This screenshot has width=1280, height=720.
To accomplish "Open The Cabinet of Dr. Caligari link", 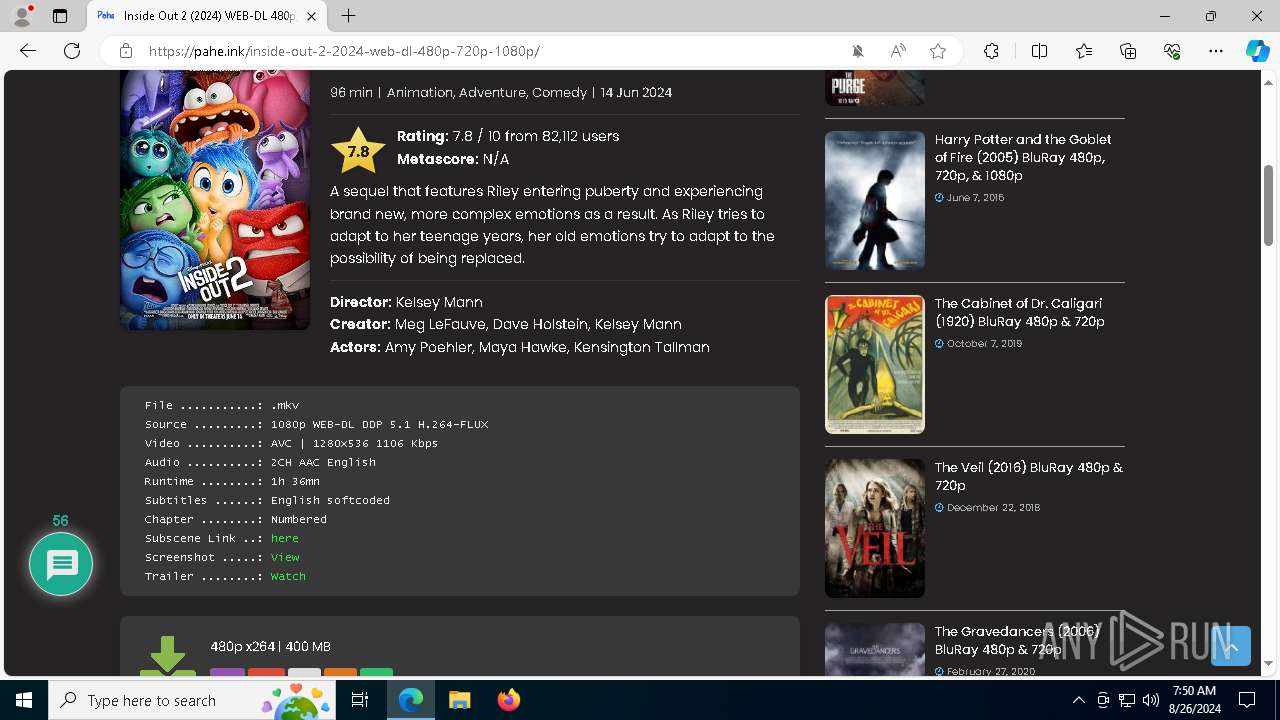I will (1019, 312).
